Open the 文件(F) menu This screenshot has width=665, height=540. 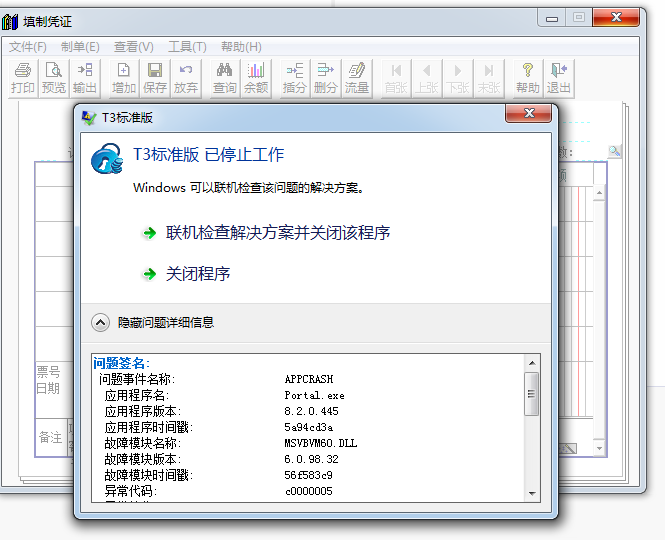pos(28,47)
